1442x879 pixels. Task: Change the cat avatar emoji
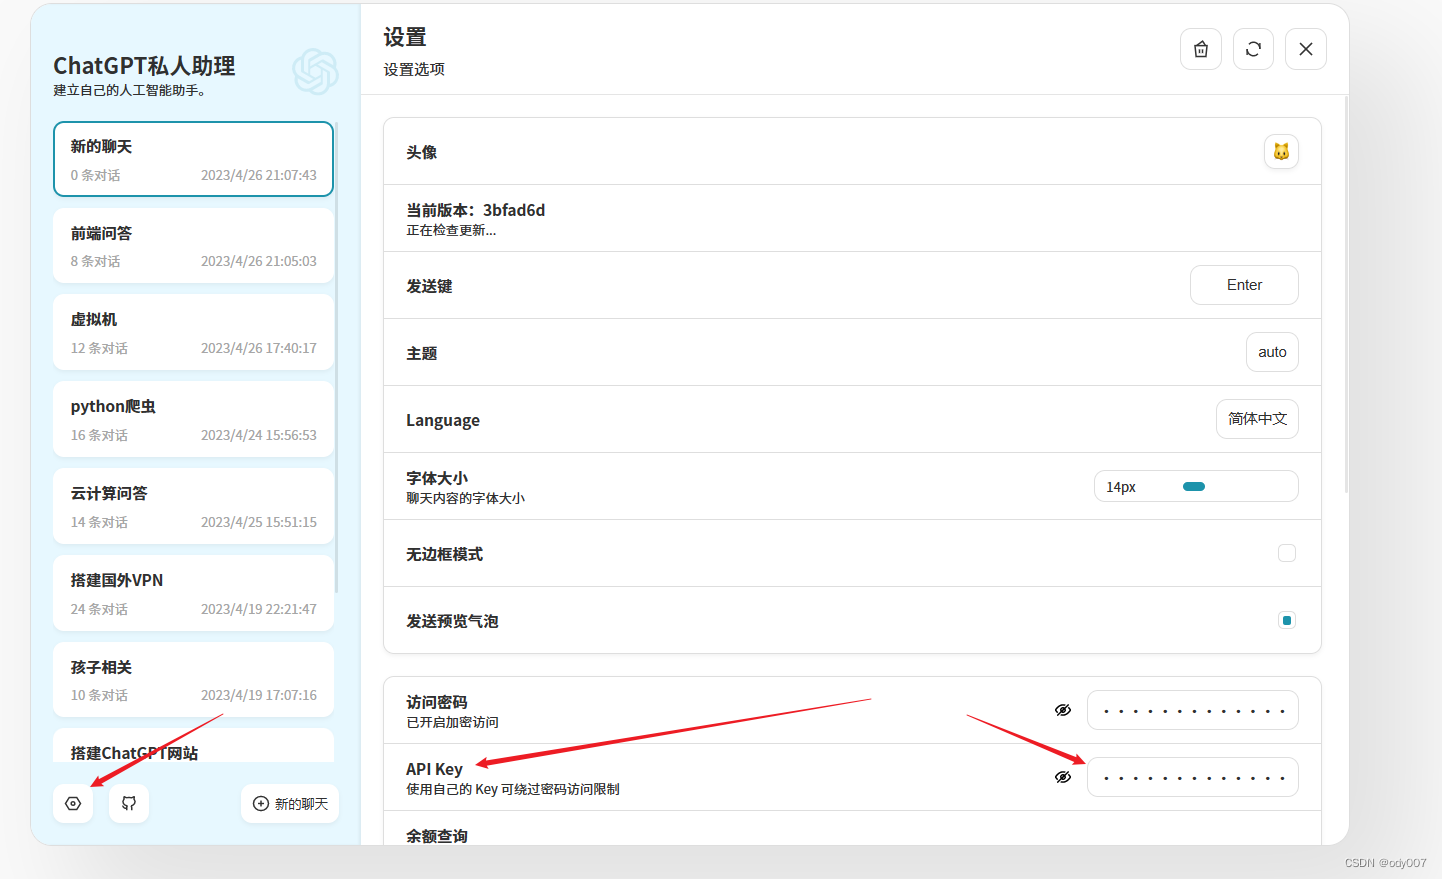1281,152
